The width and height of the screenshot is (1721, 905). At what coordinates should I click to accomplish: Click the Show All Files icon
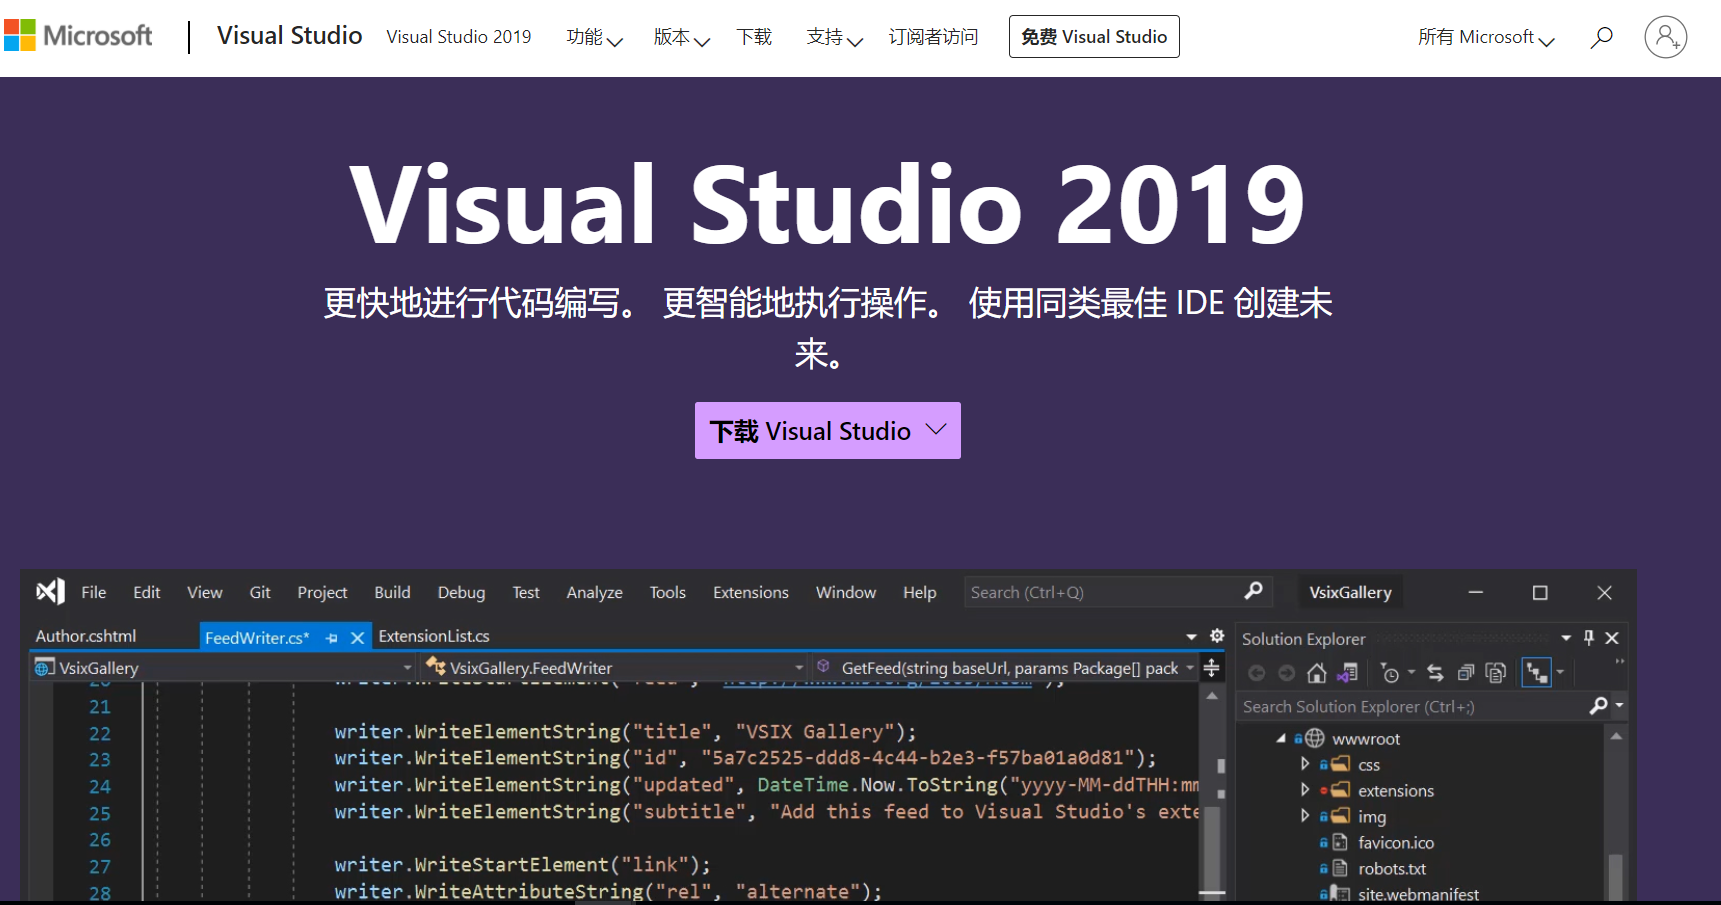tap(1496, 673)
